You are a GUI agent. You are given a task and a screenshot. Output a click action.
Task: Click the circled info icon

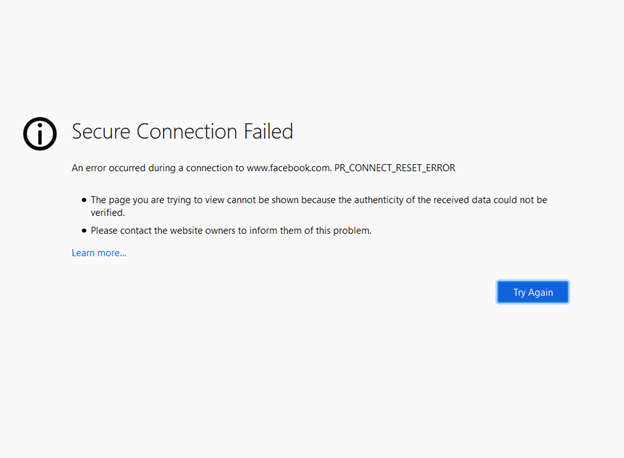(40, 133)
